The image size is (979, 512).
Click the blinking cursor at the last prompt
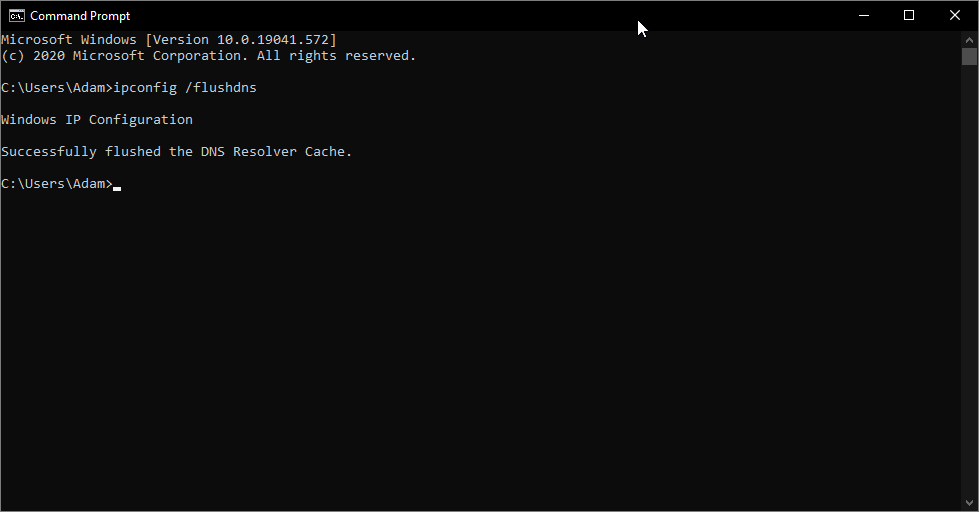click(x=117, y=186)
